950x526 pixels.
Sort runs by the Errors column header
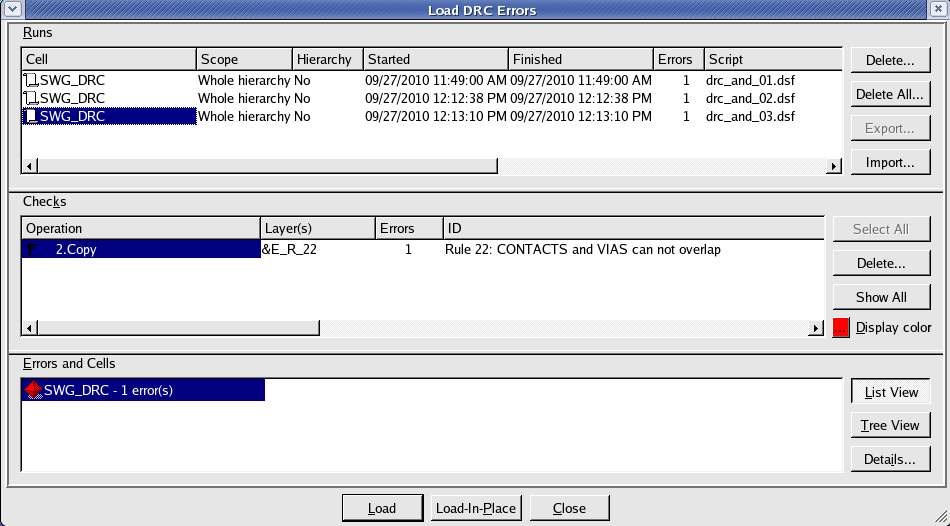coord(678,59)
